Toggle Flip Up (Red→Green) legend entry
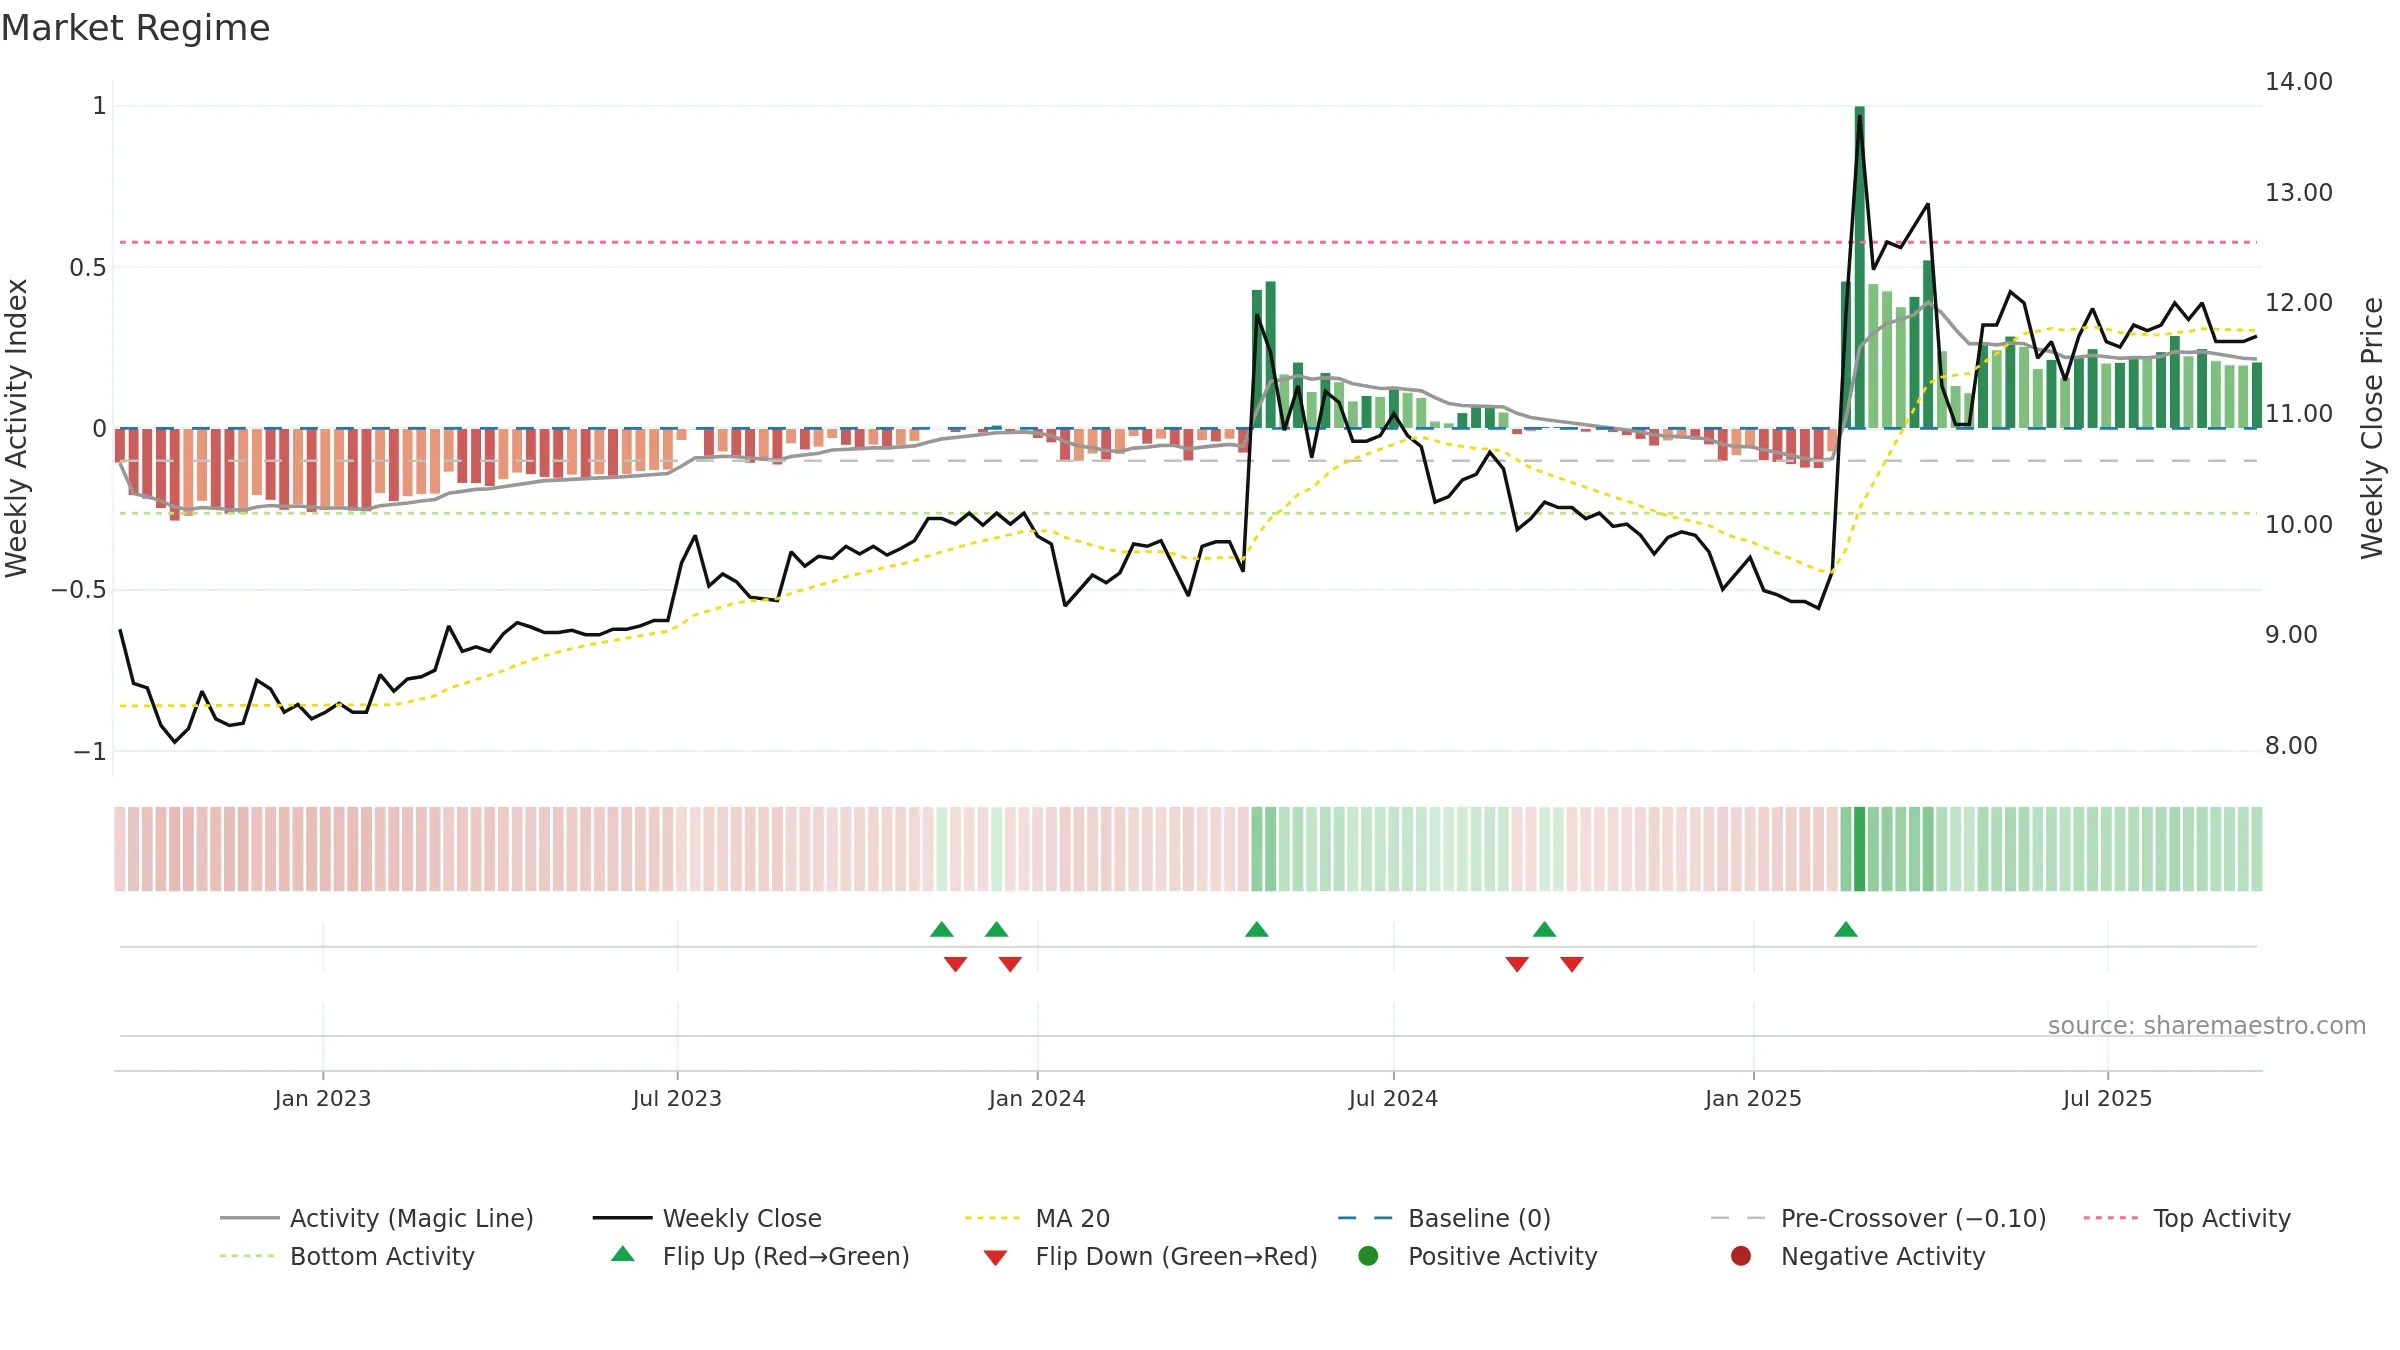The image size is (2400, 1350). 760,1256
